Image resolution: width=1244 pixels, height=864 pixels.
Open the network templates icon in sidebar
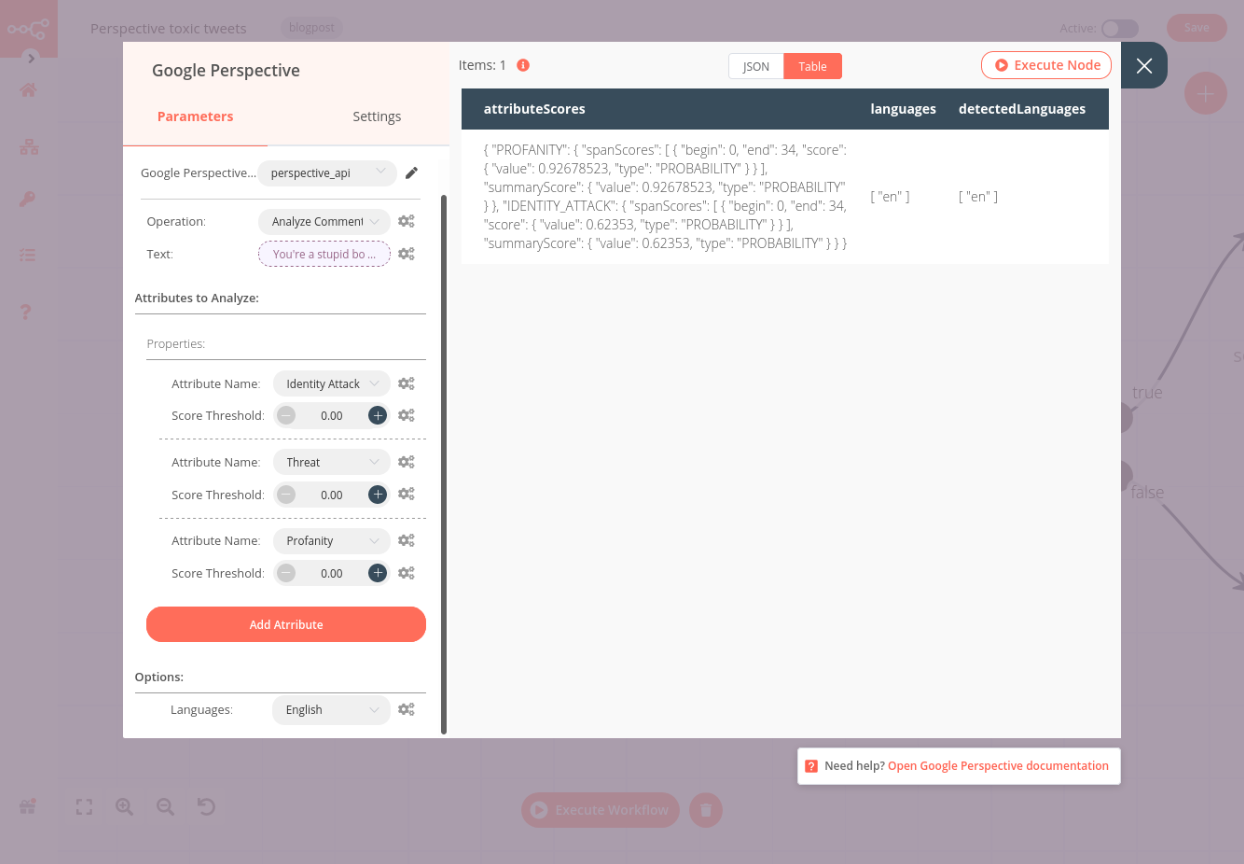pos(29,146)
